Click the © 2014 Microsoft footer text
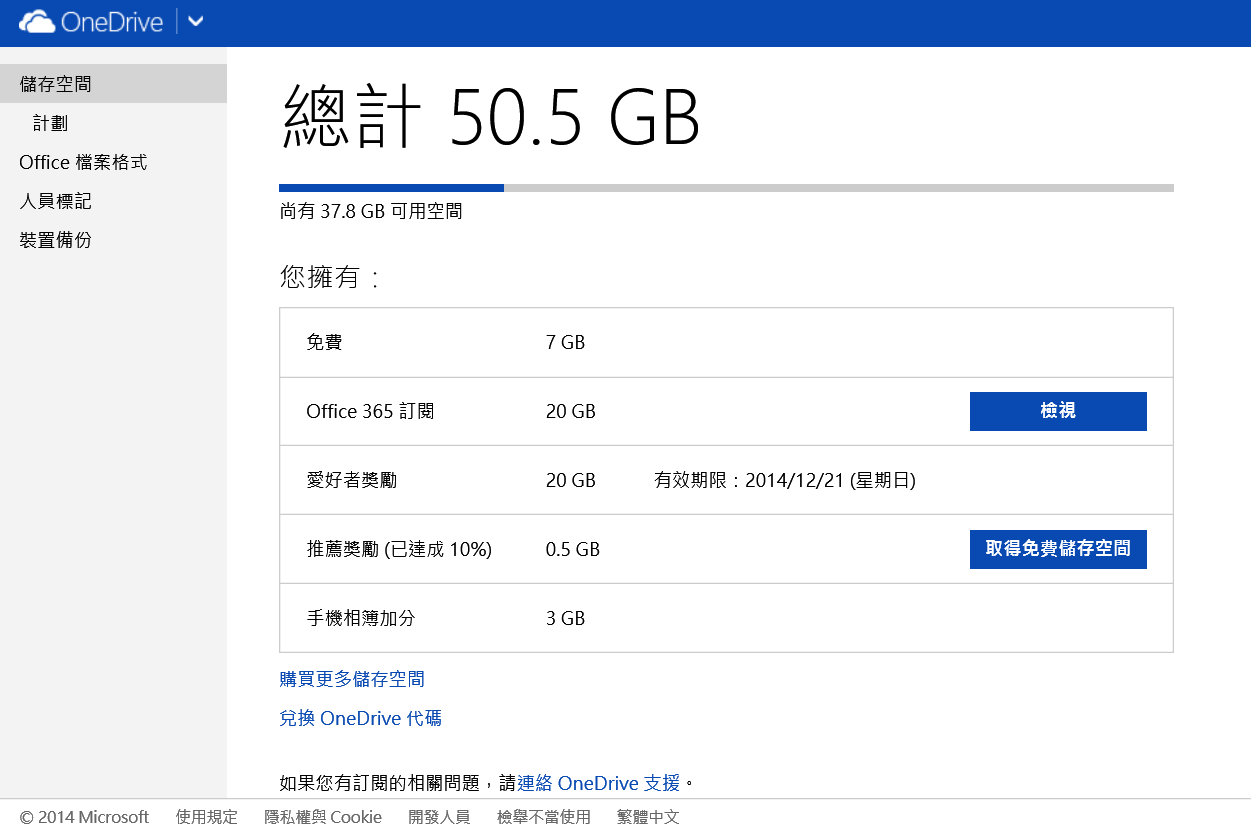Image resolution: width=1251 pixels, height=829 pixels. tap(84, 817)
